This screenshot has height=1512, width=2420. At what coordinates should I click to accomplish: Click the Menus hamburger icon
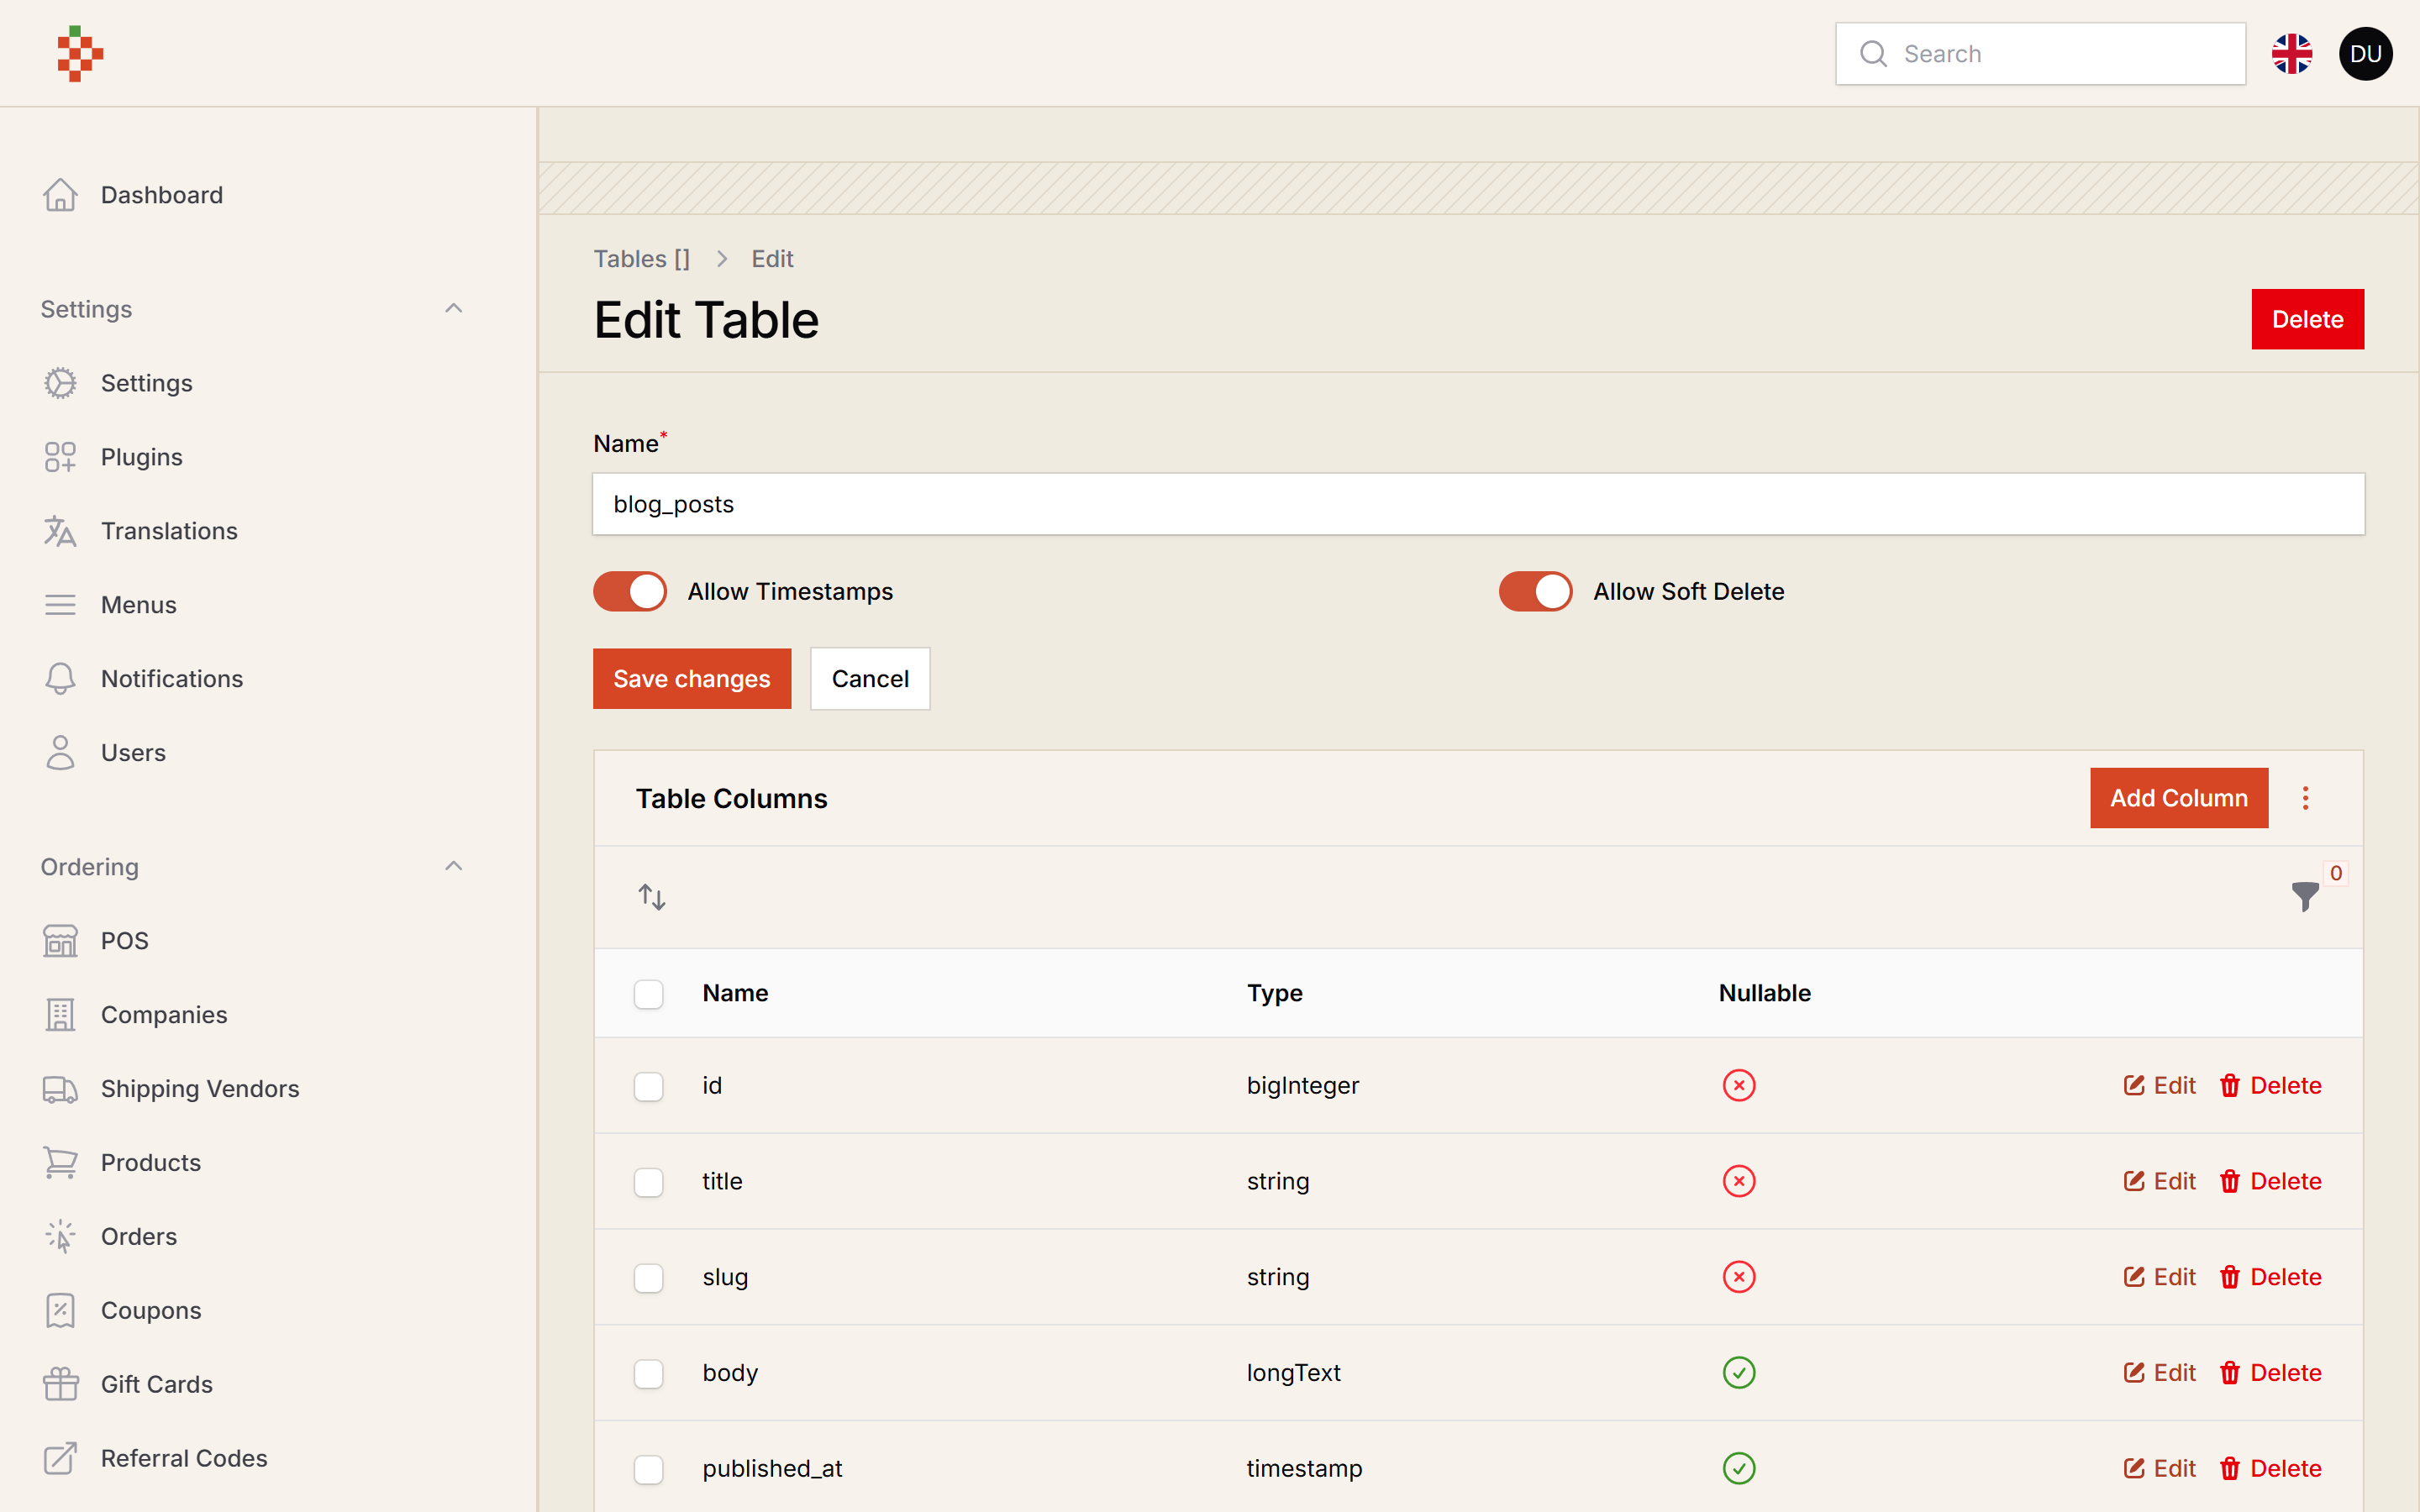coord(60,605)
